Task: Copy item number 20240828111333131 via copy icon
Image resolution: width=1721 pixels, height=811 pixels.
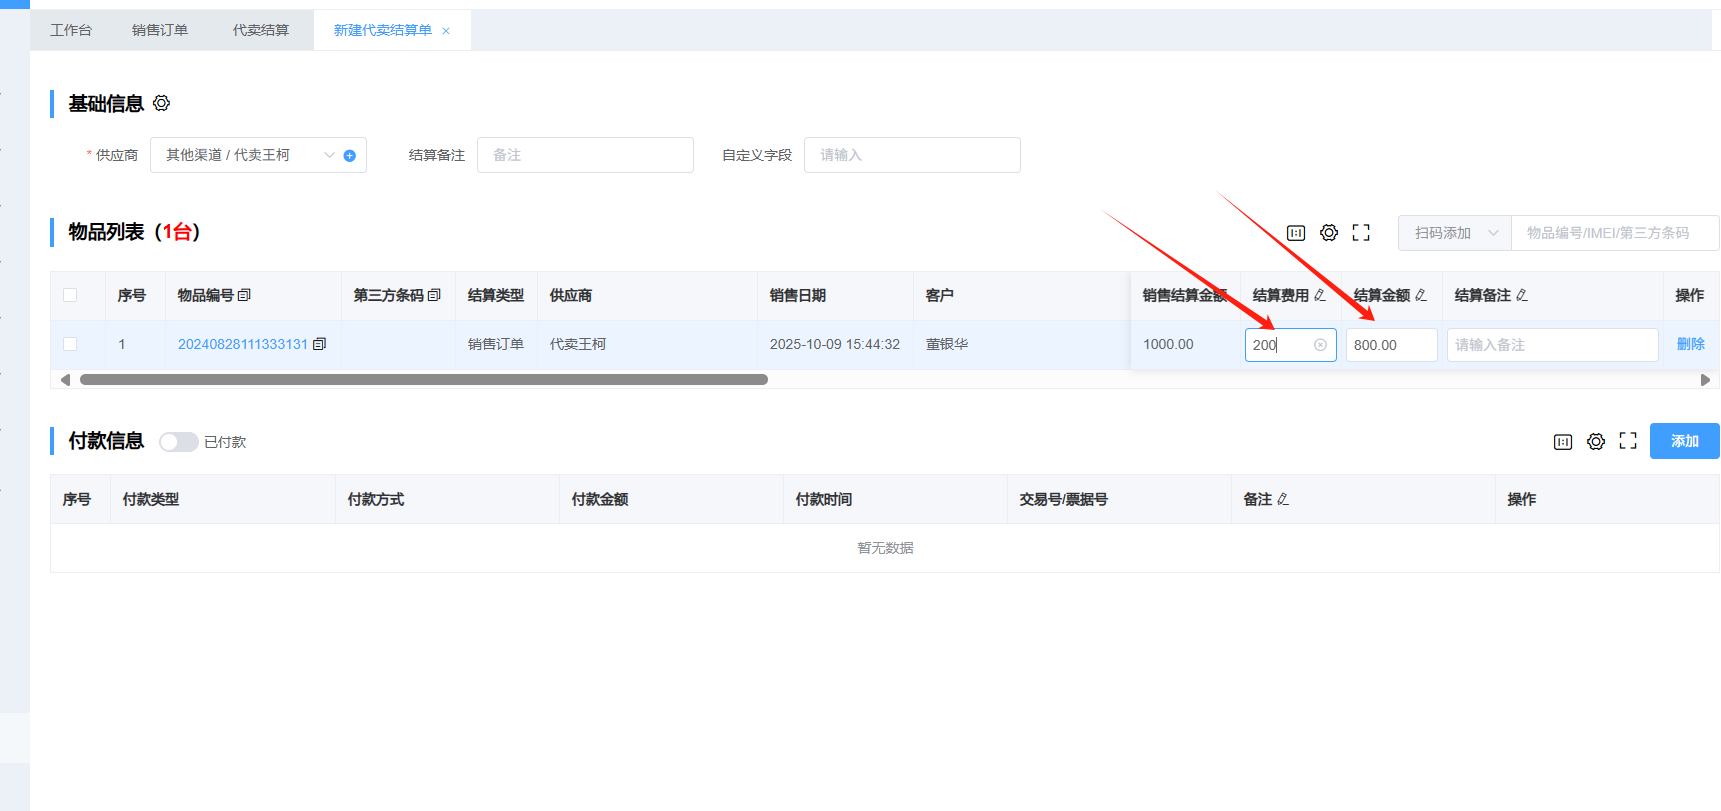Action: point(320,344)
